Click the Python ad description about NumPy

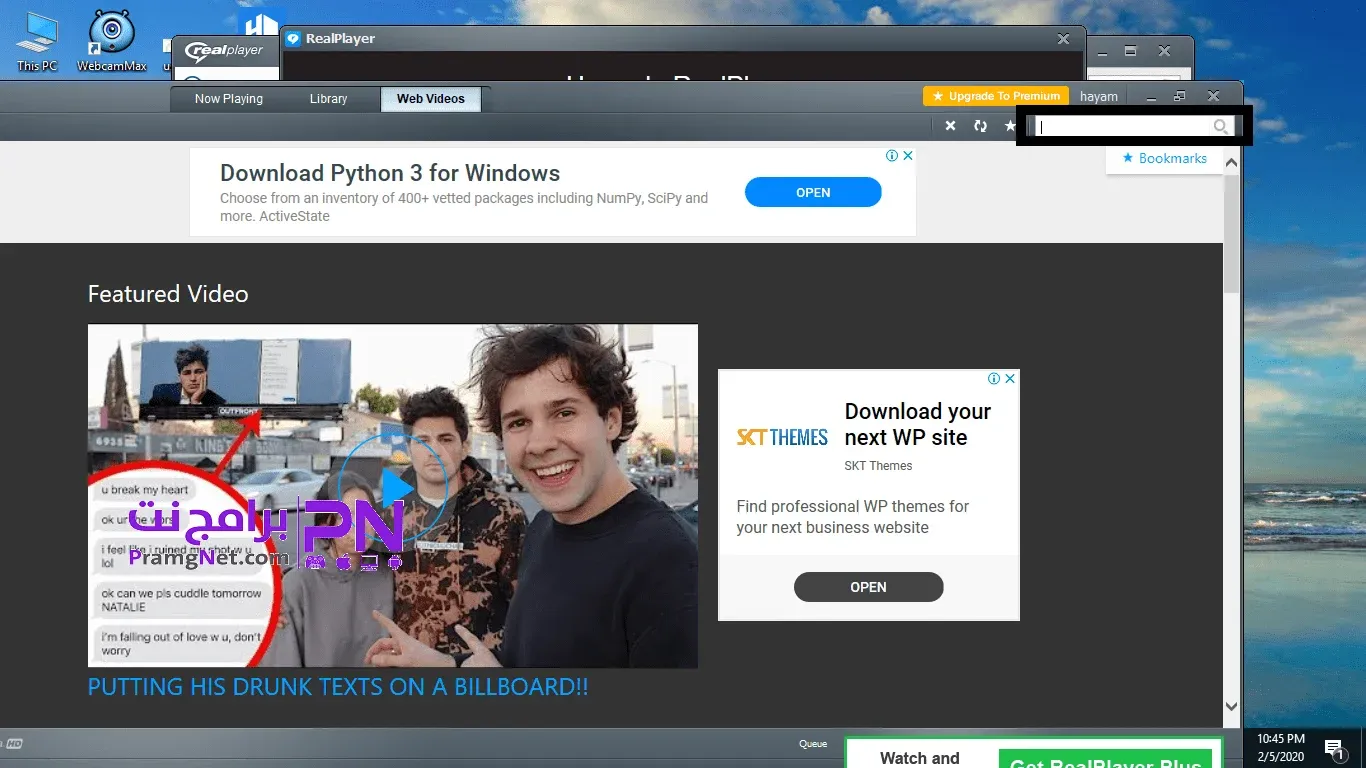click(x=464, y=207)
